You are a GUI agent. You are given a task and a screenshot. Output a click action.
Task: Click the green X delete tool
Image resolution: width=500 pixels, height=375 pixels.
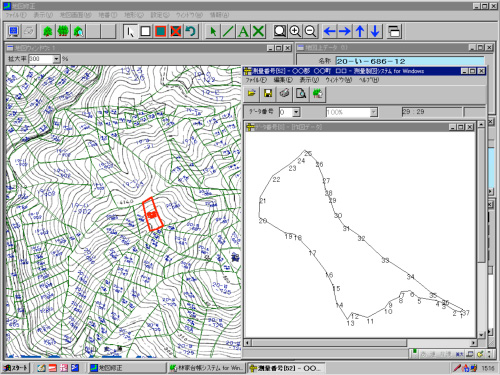coord(258,31)
